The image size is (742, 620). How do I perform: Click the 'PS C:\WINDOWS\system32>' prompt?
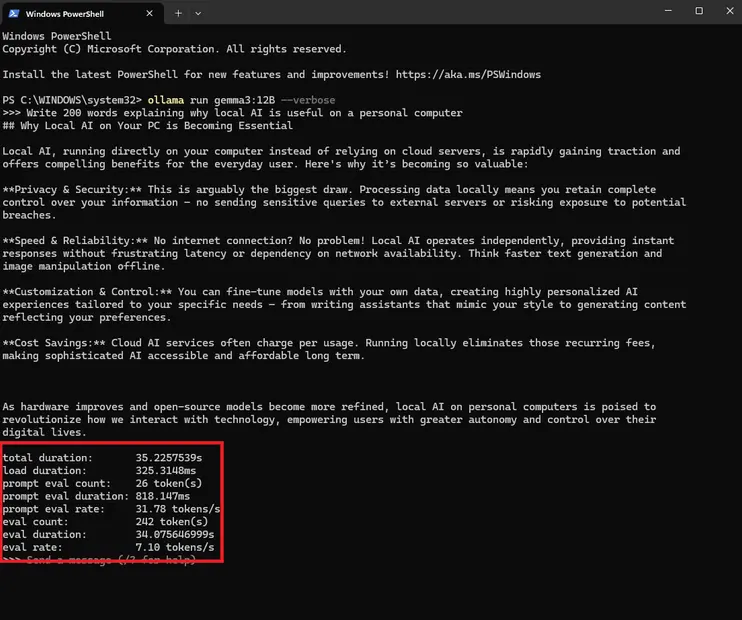coord(72,100)
